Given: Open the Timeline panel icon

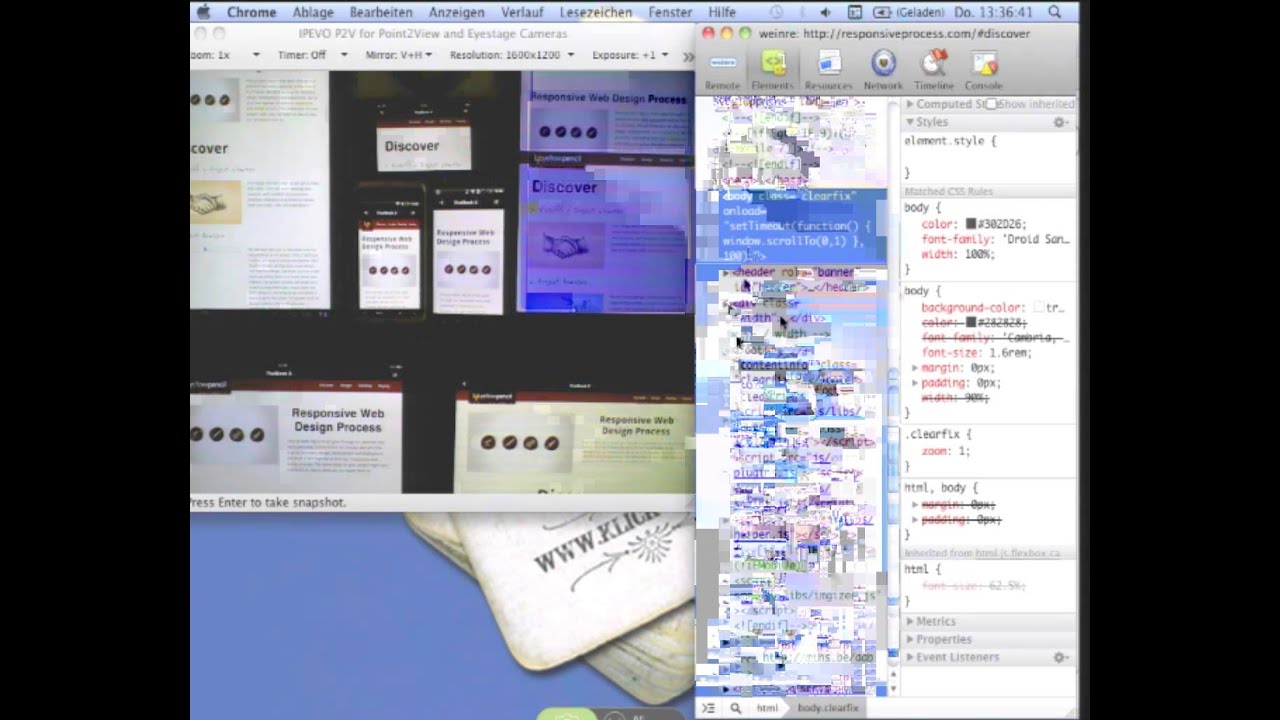Looking at the screenshot, I should click(934, 70).
